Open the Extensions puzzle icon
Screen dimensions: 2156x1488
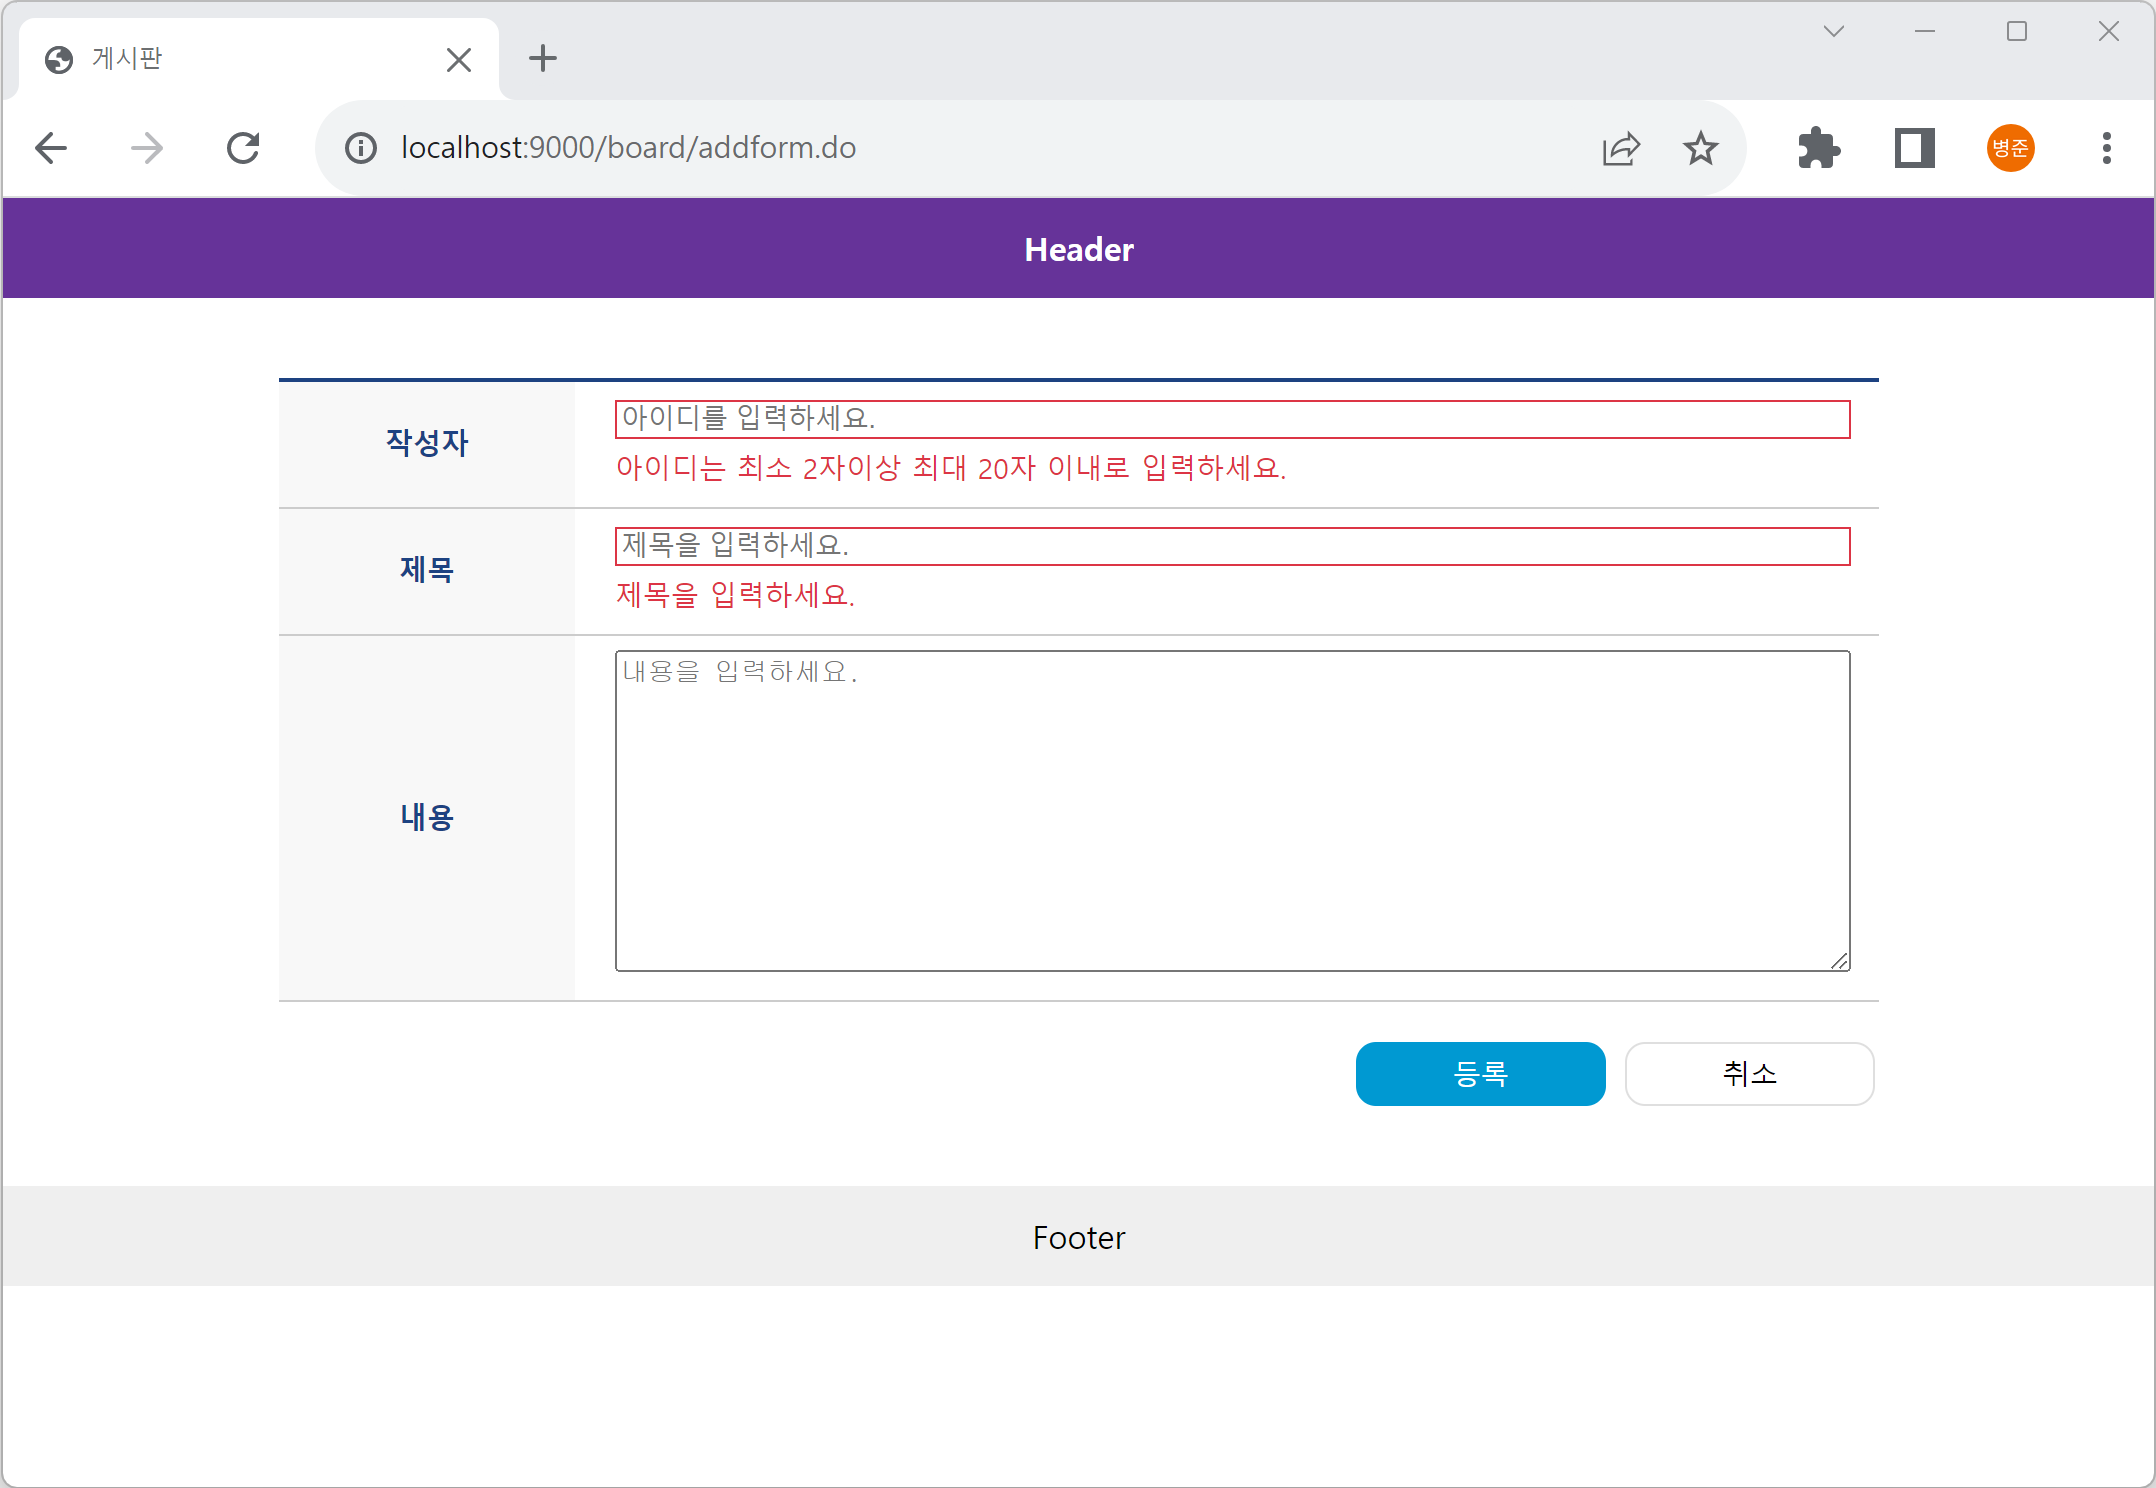(x=1818, y=148)
